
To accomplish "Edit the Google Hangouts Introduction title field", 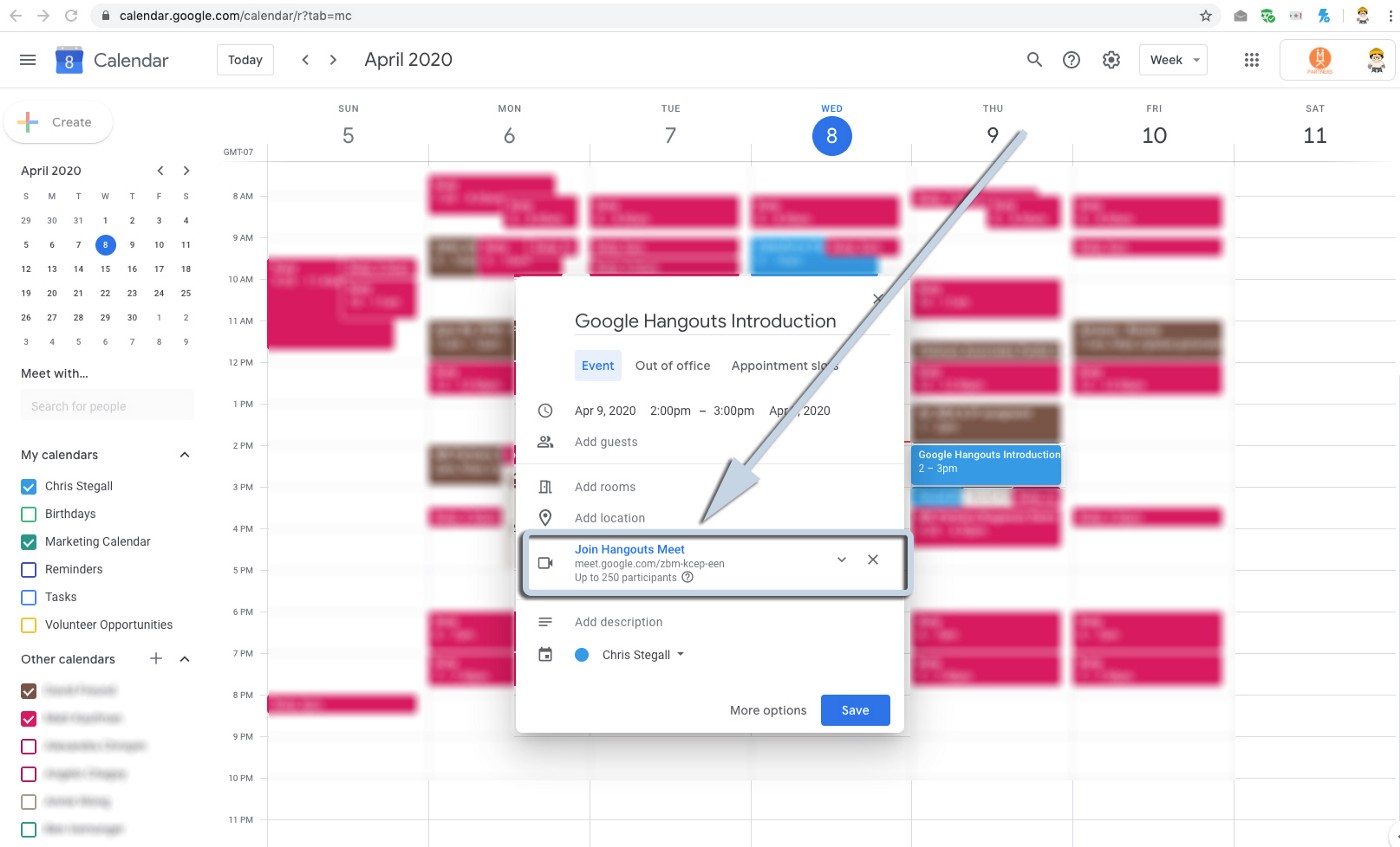I will point(732,321).
